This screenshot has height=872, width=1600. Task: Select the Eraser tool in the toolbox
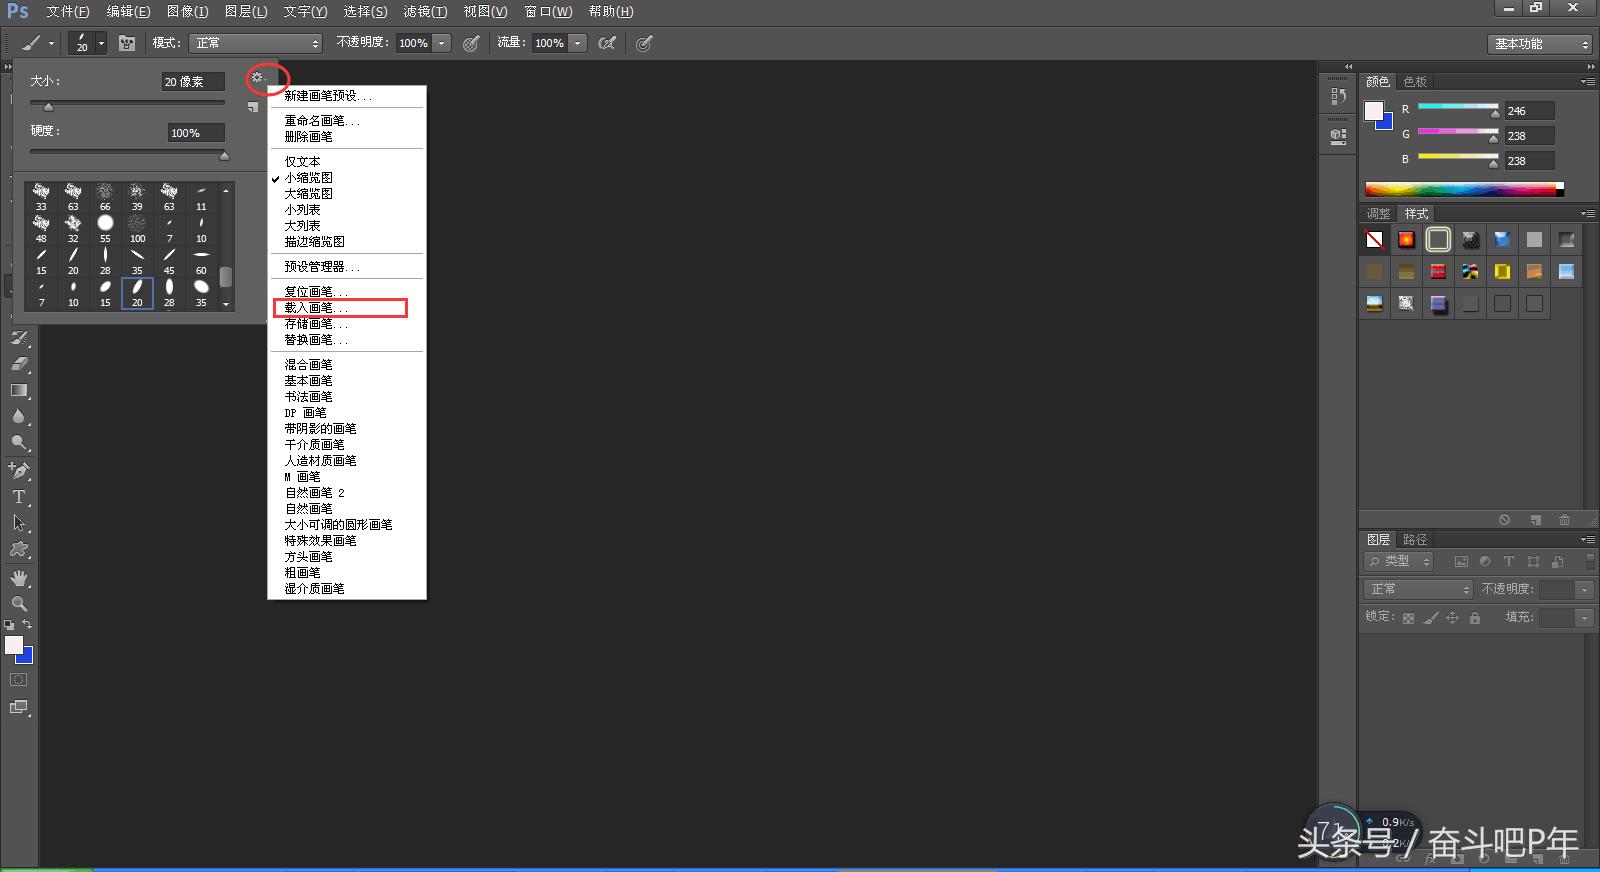20,364
